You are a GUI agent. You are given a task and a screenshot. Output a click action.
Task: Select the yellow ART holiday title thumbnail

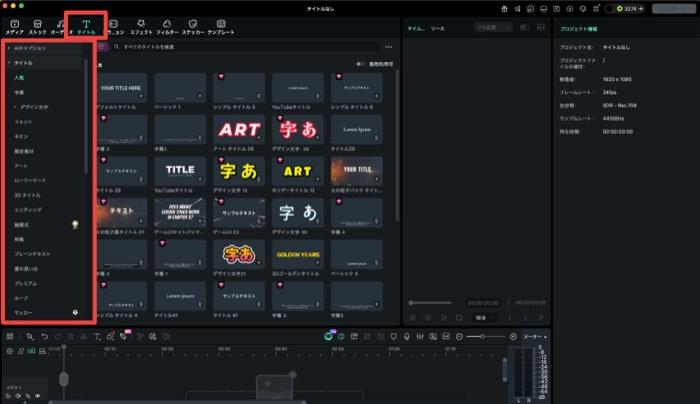298,171
